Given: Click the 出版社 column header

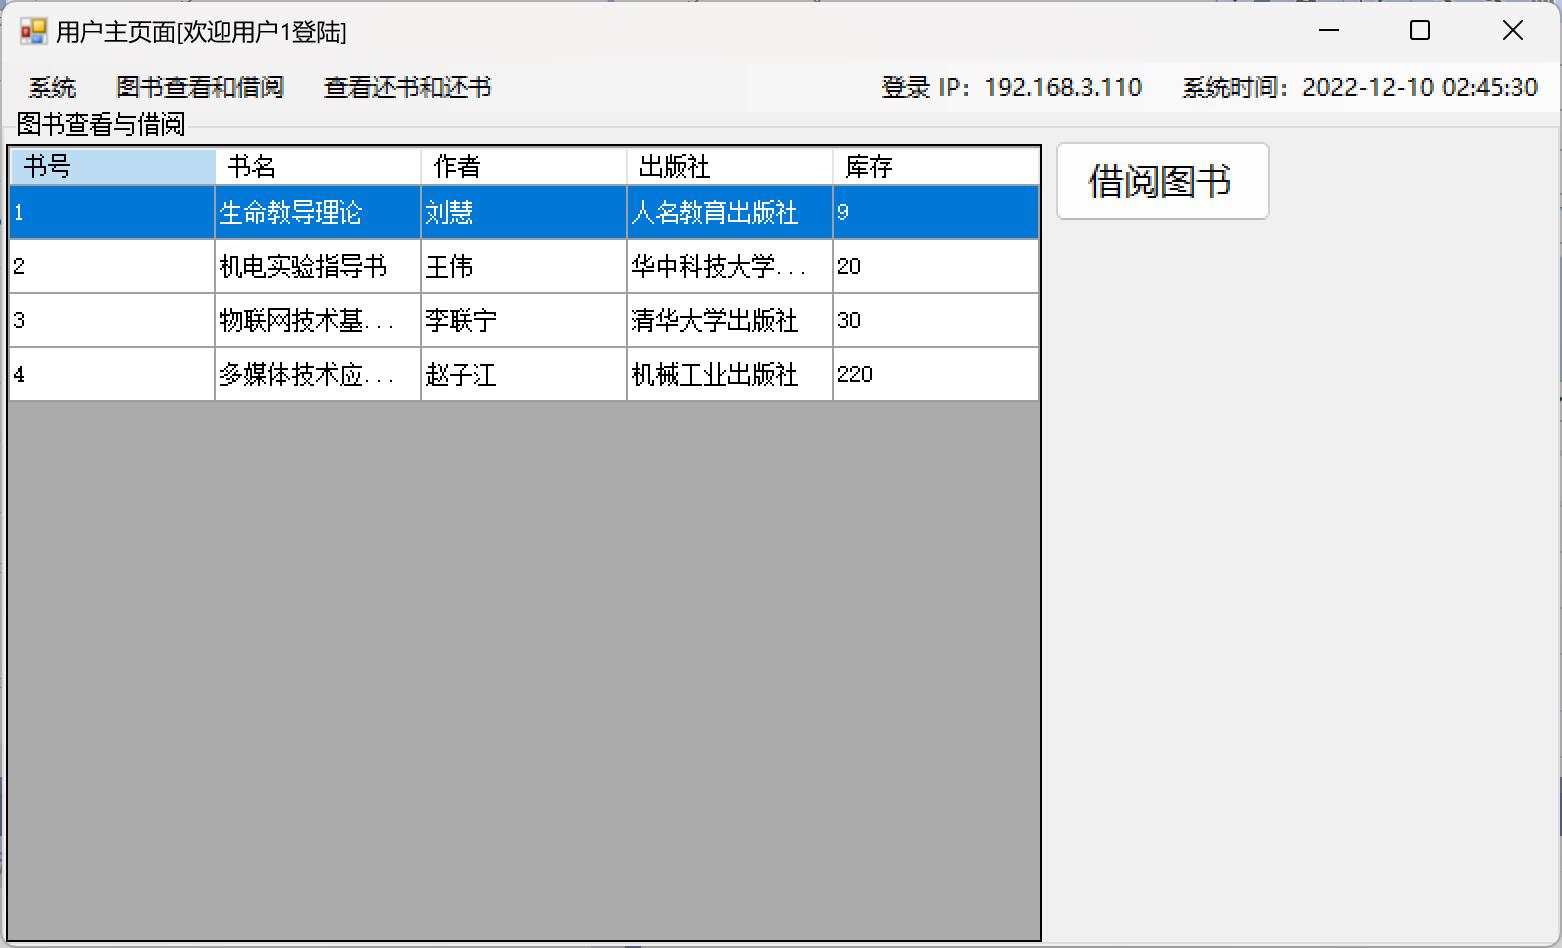Looking at the screenshot, I should (x=730, y=167).
